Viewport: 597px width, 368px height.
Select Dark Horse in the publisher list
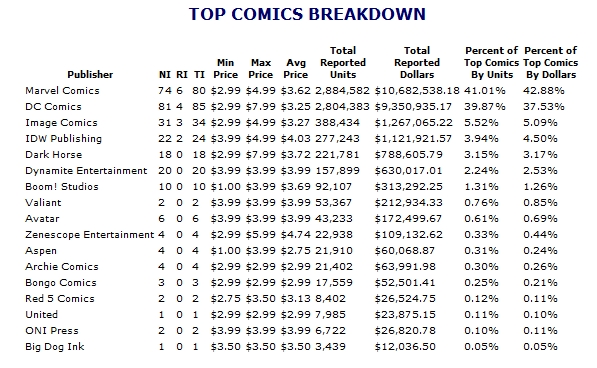pyautogui.click(x=54, y=155)
